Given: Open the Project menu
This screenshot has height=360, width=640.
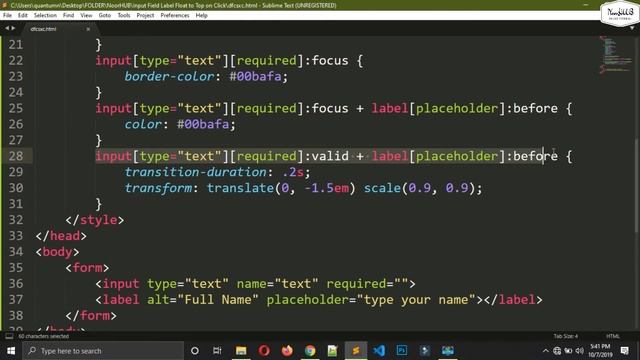Looking at the screenshot, I should (x=145, y=16).
